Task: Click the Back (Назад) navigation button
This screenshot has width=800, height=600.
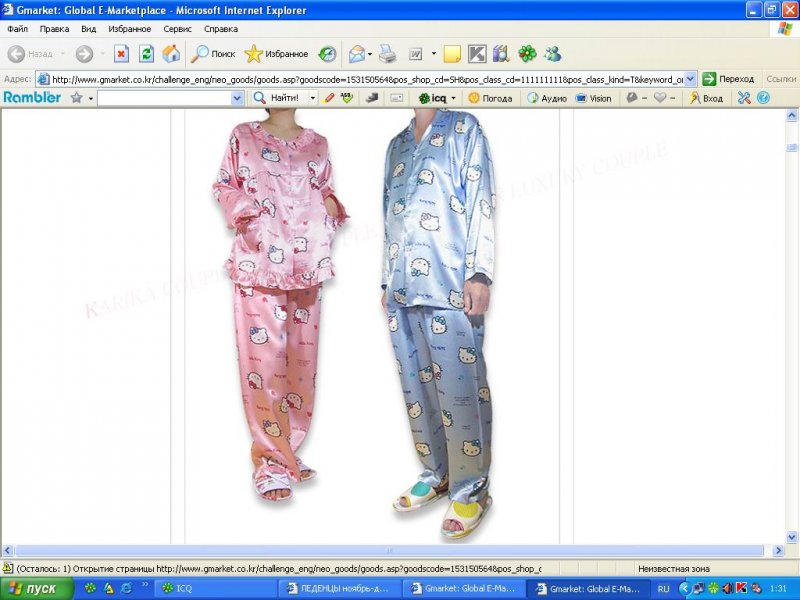Action: coord(31,54)
